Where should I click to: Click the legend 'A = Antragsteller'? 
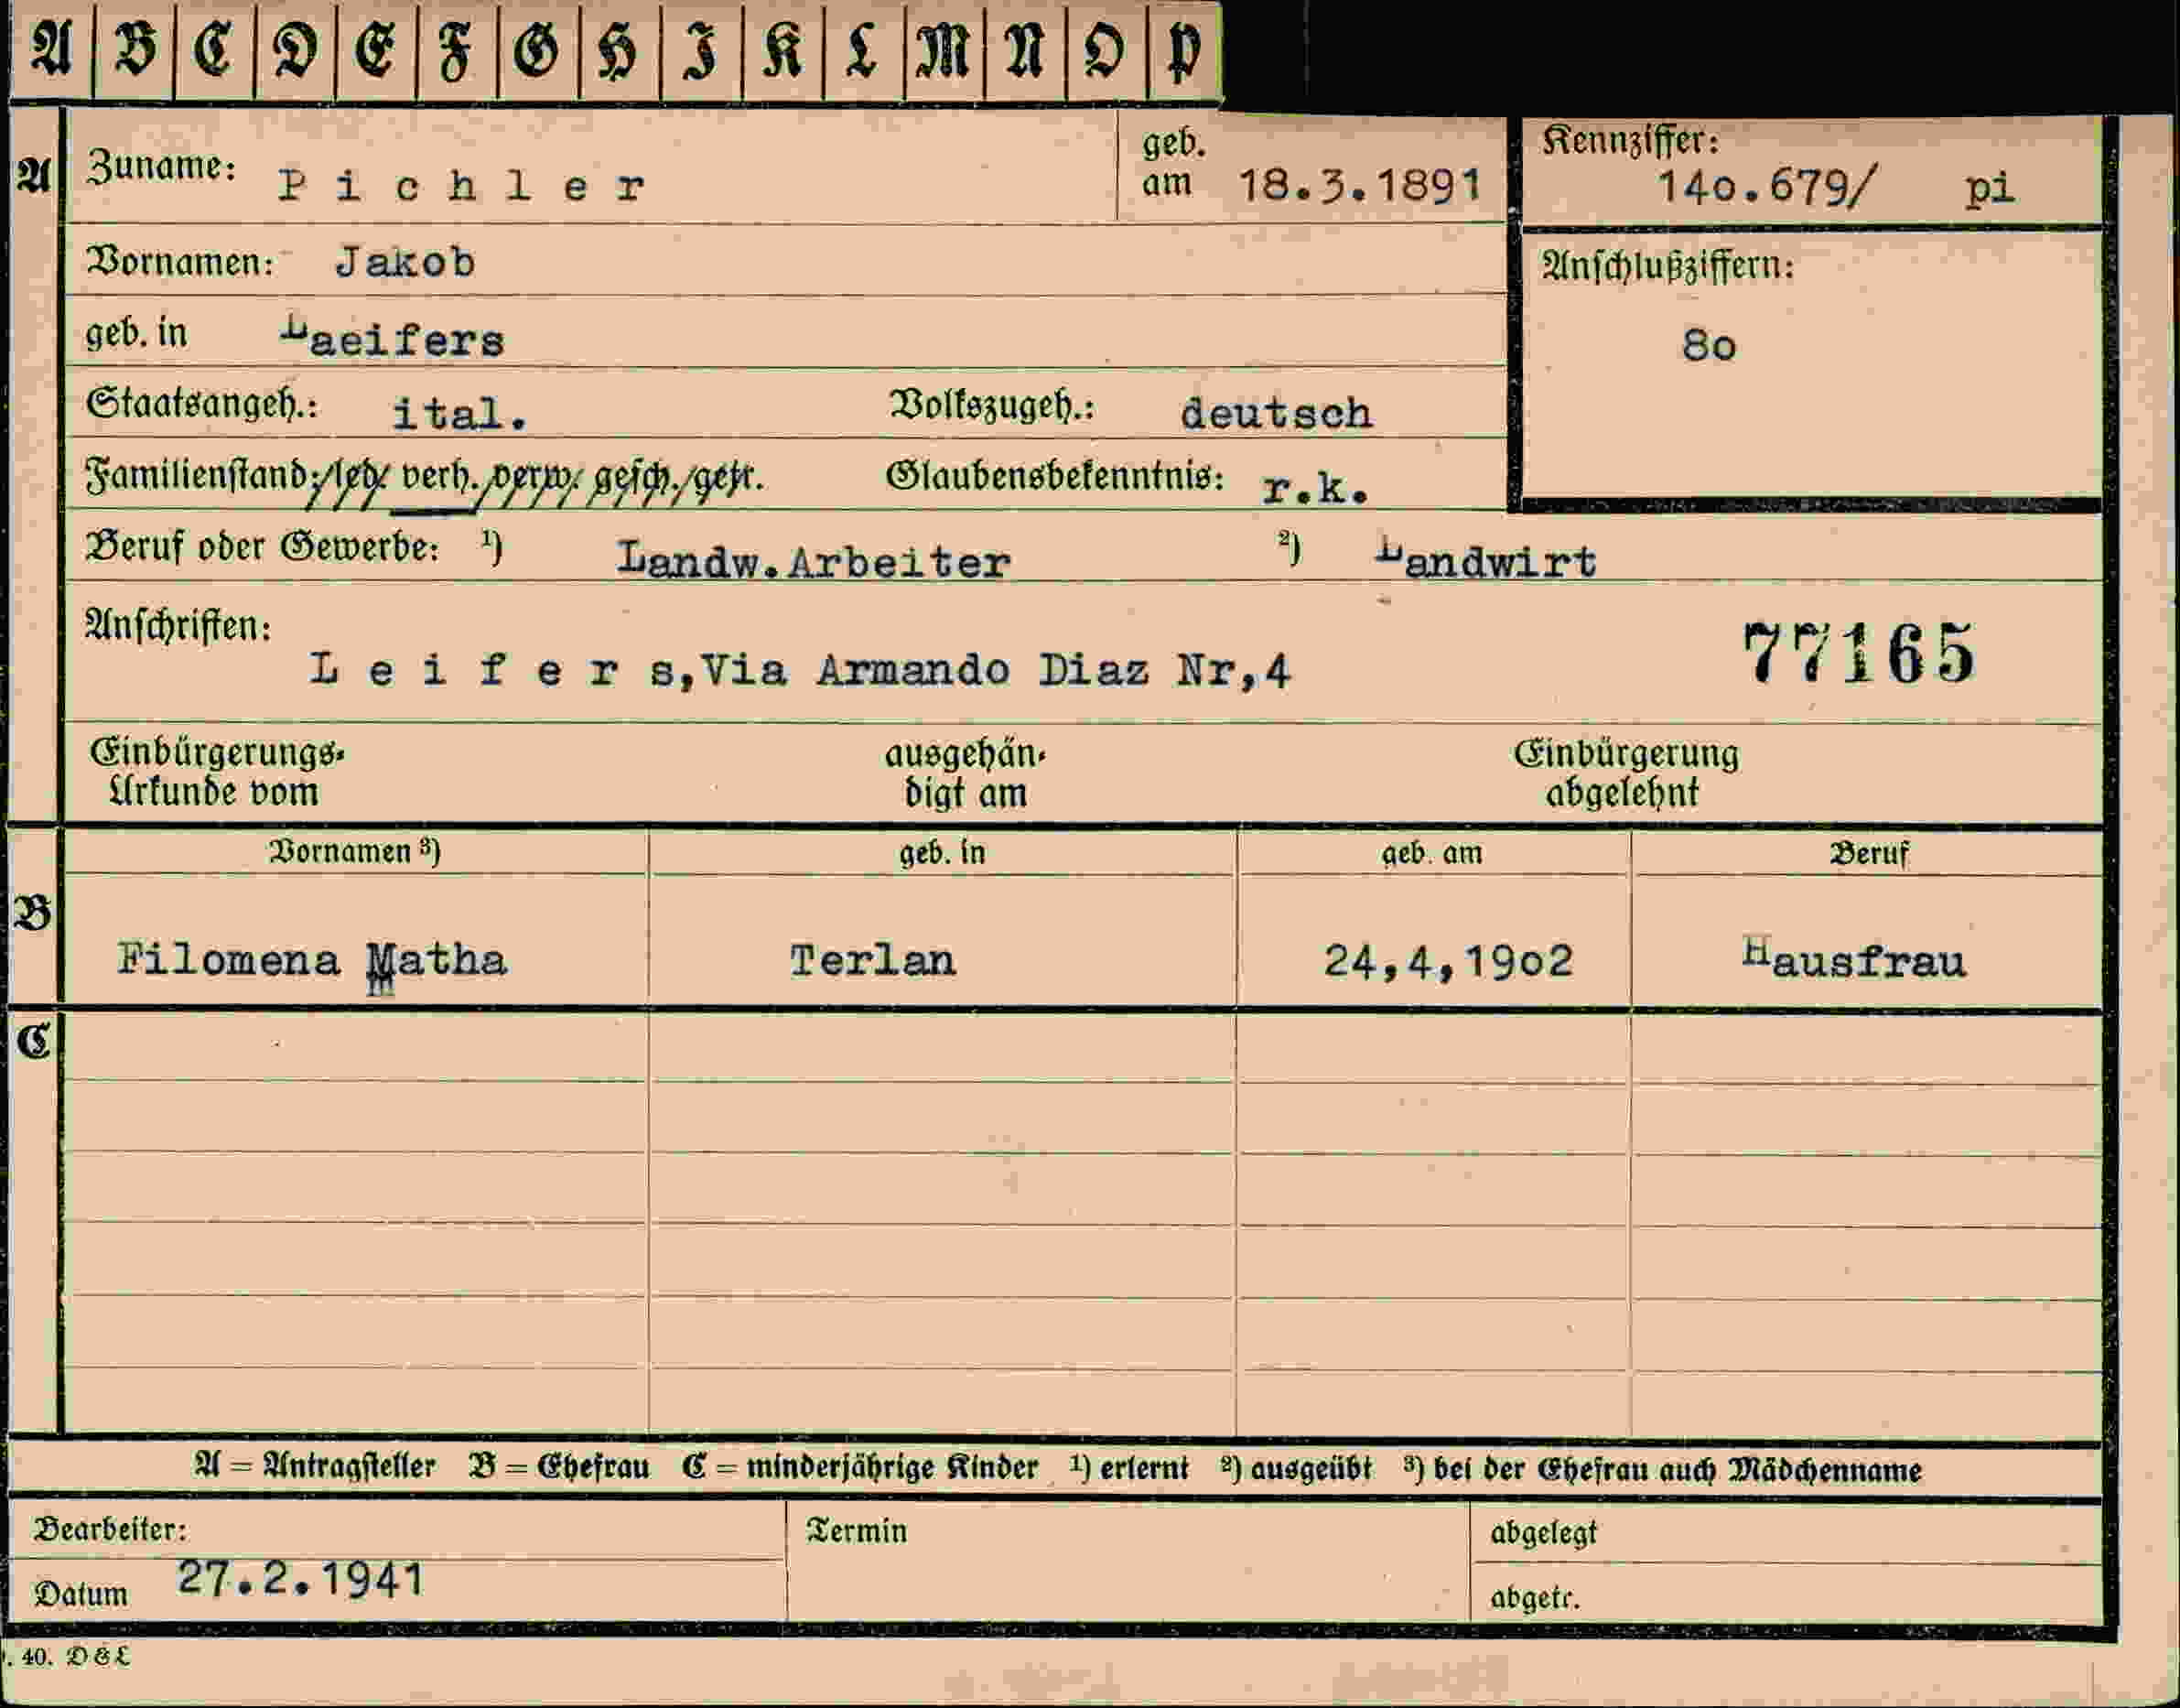coord(315,1467)
